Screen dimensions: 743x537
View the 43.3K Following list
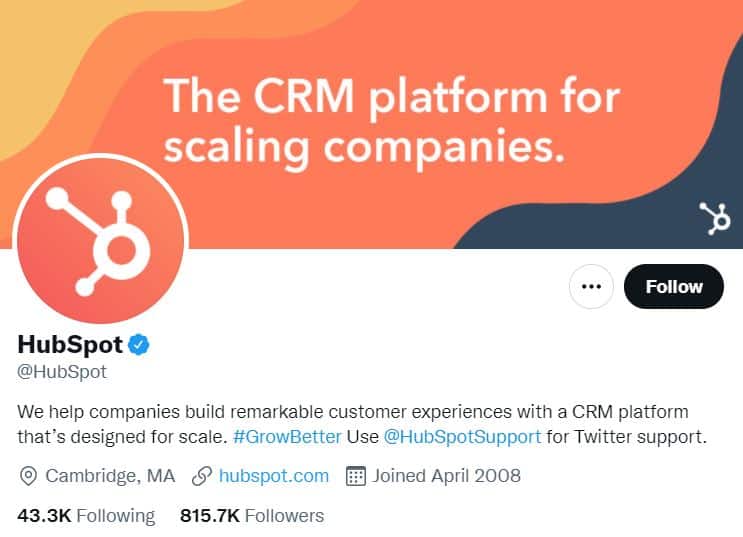click(x=86, y=516)
